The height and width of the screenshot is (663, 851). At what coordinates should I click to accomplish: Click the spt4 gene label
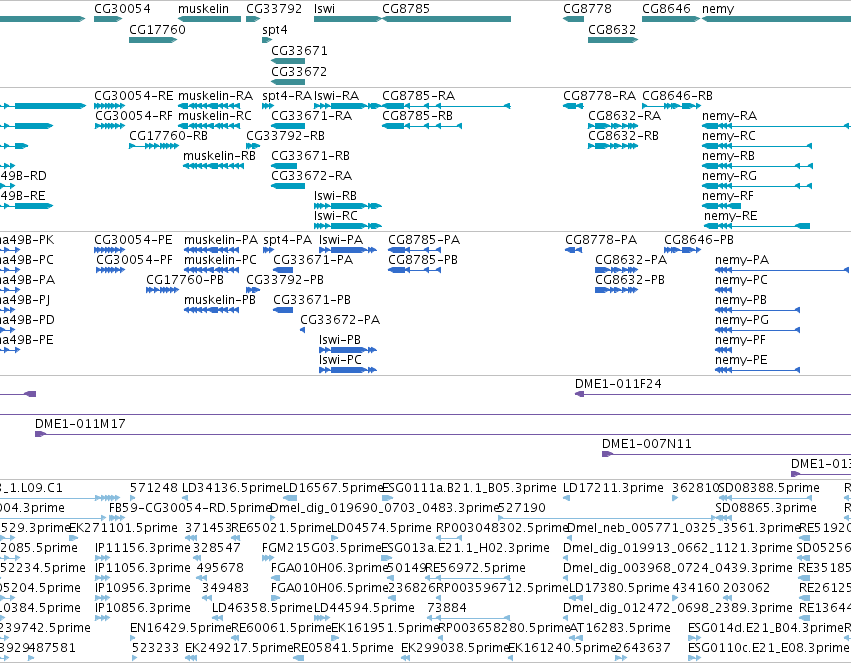click(x=275, y=29)
